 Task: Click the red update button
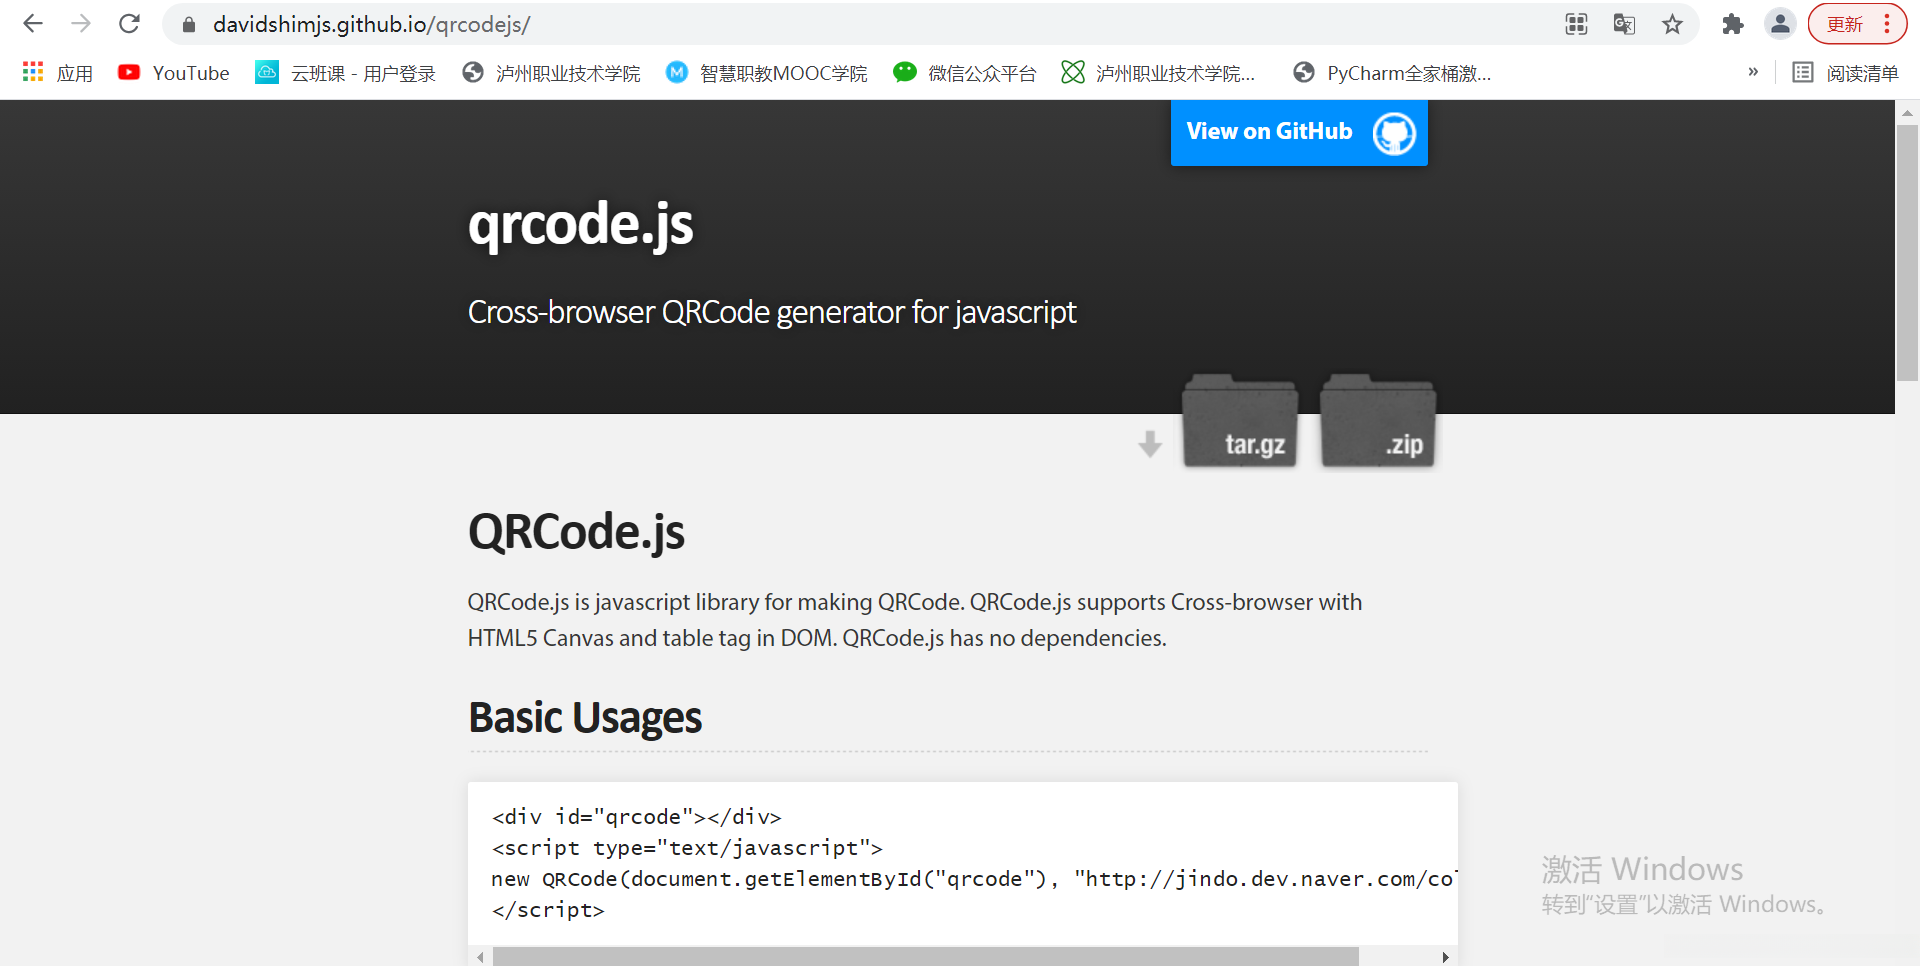coord(1845,25)
